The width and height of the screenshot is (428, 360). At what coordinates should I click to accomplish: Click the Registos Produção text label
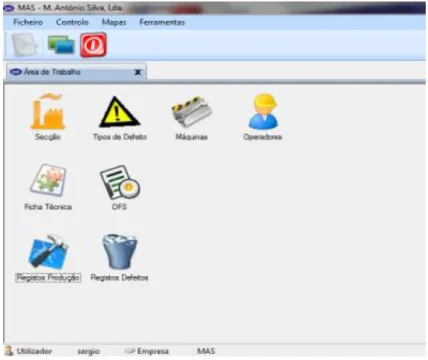[x=48, y=277]
